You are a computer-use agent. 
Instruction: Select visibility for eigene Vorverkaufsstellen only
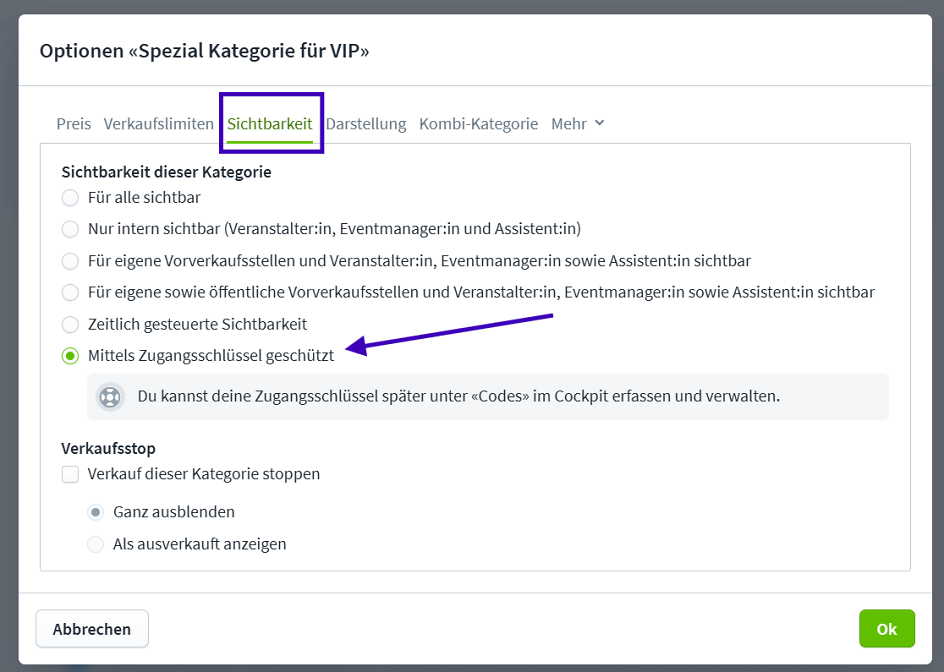coord(70,261)
